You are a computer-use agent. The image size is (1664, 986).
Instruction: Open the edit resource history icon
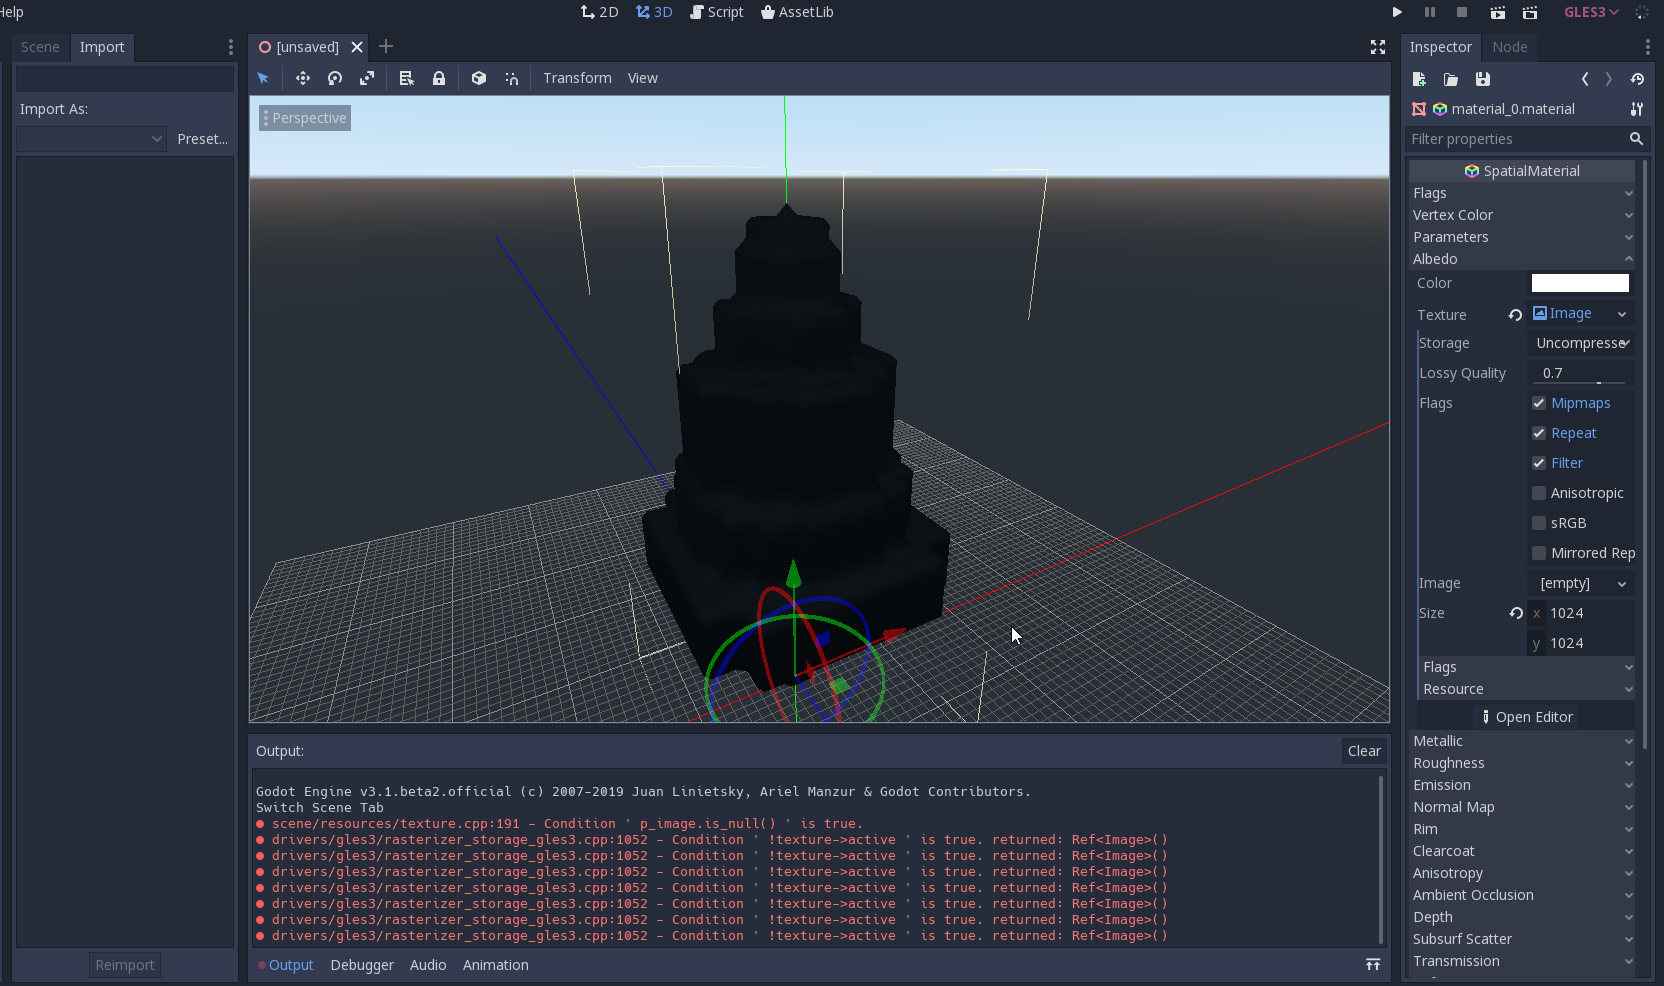click(1638, 79)
